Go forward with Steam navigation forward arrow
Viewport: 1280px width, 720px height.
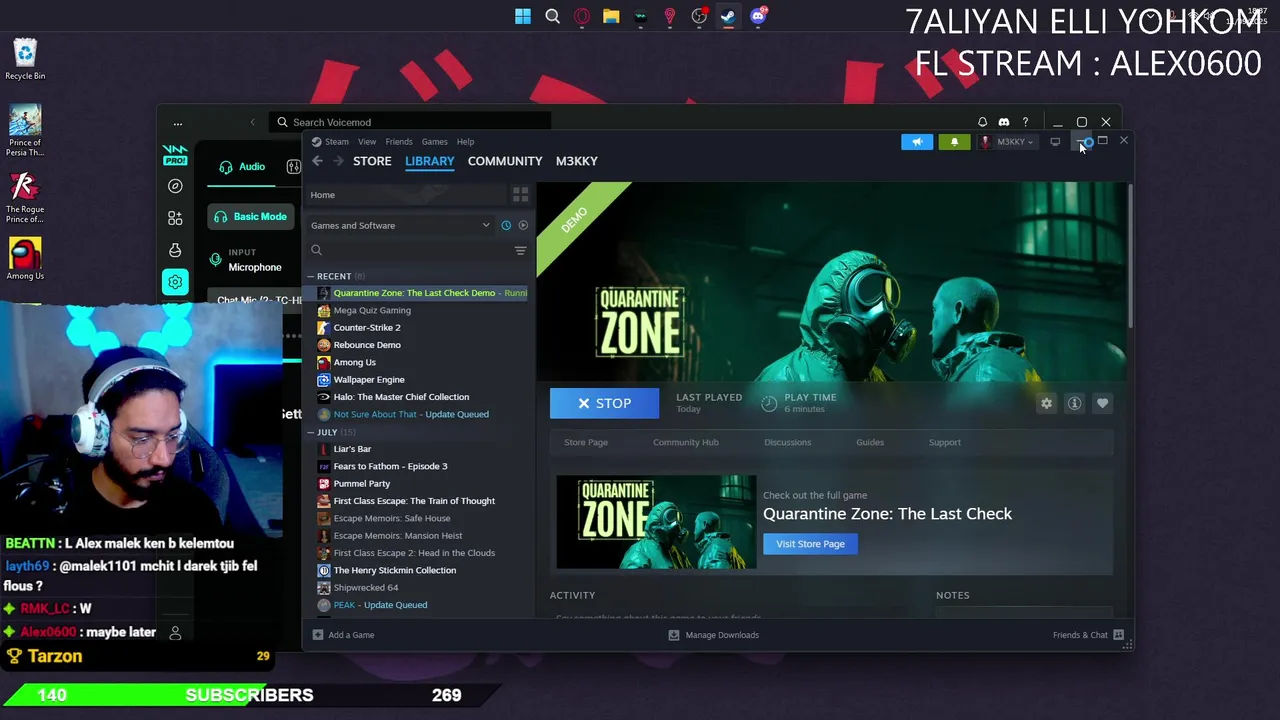coord(338,161)
